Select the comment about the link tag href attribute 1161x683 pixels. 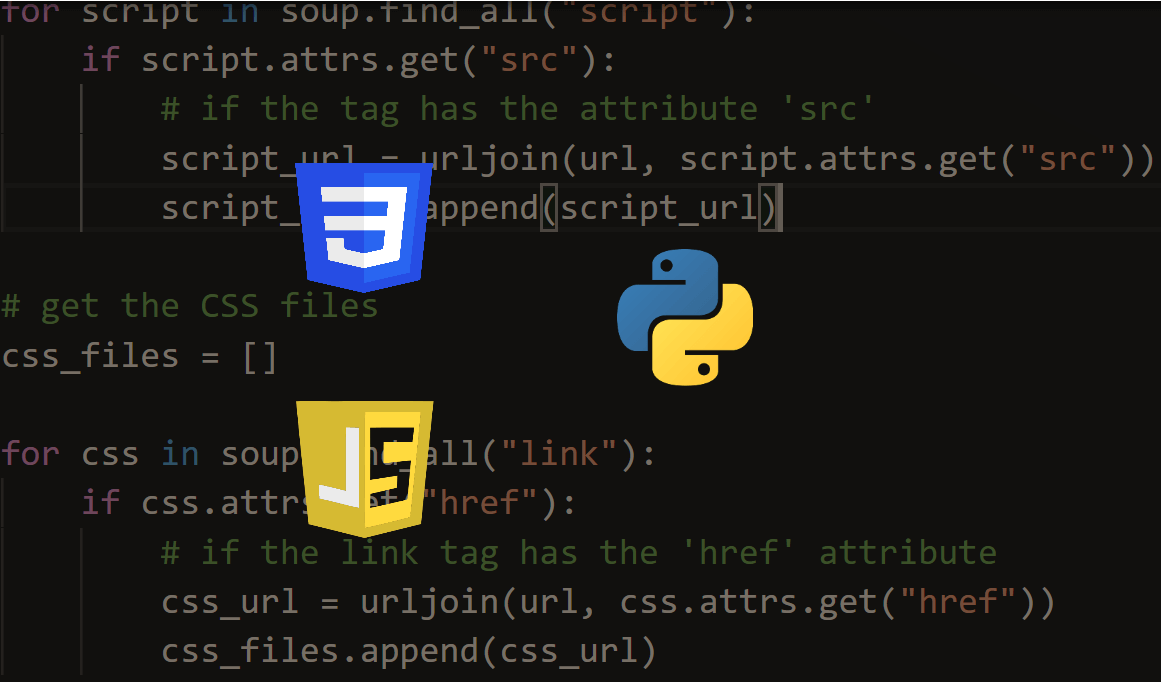click(x=580, y=551)
